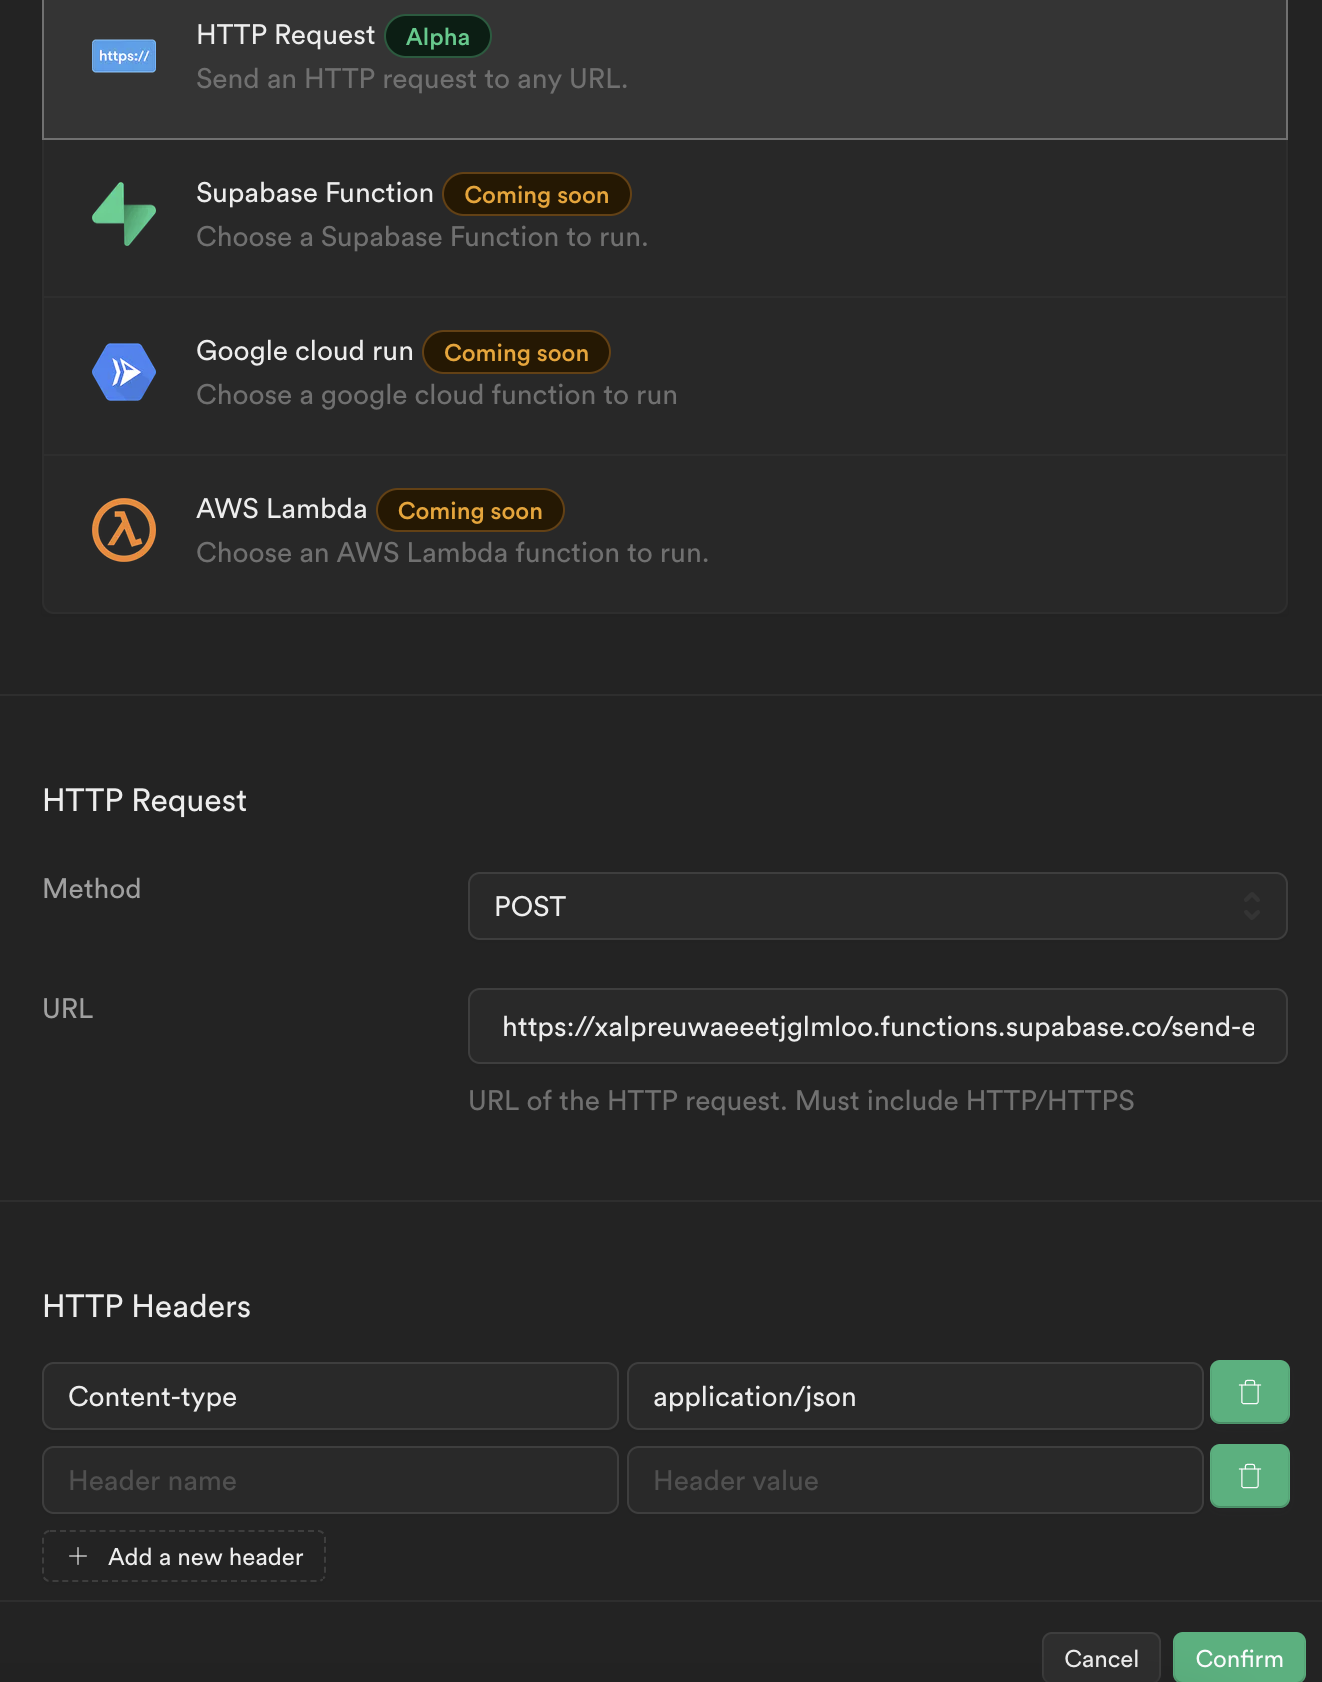Click the plus icon for new header

[x=78, y=1556]
